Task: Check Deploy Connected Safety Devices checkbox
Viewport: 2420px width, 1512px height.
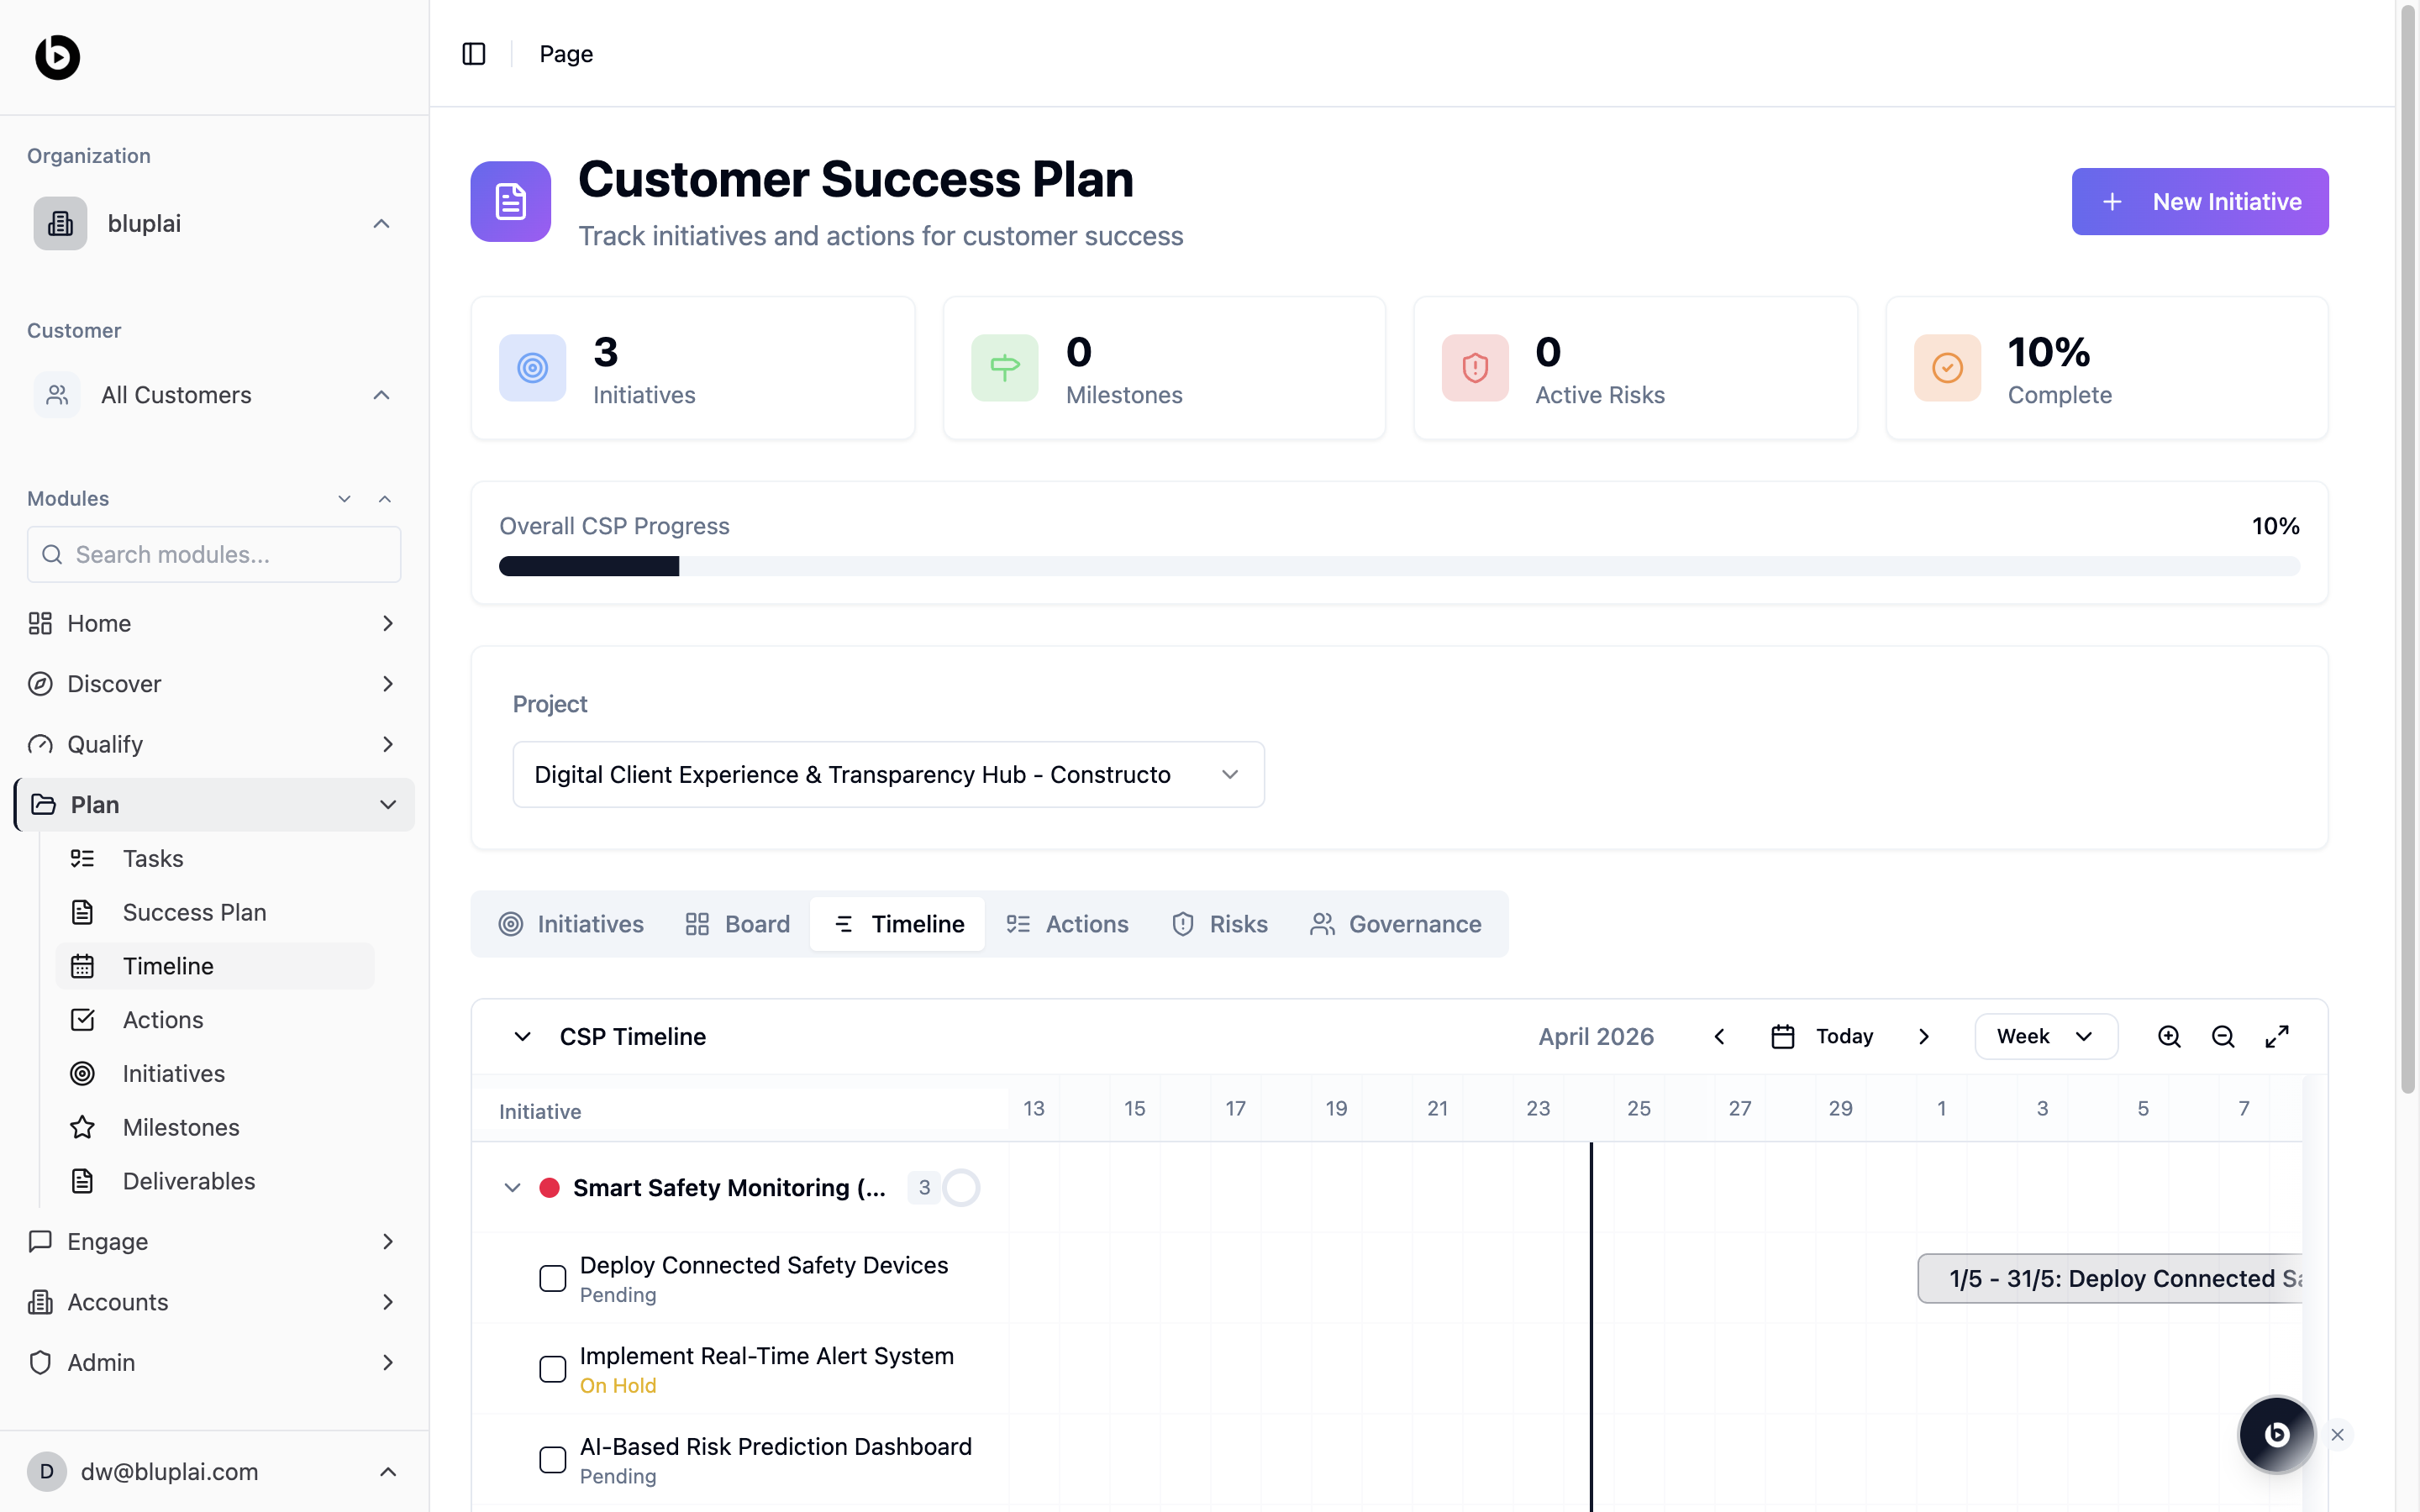Action: [553, 1279]
